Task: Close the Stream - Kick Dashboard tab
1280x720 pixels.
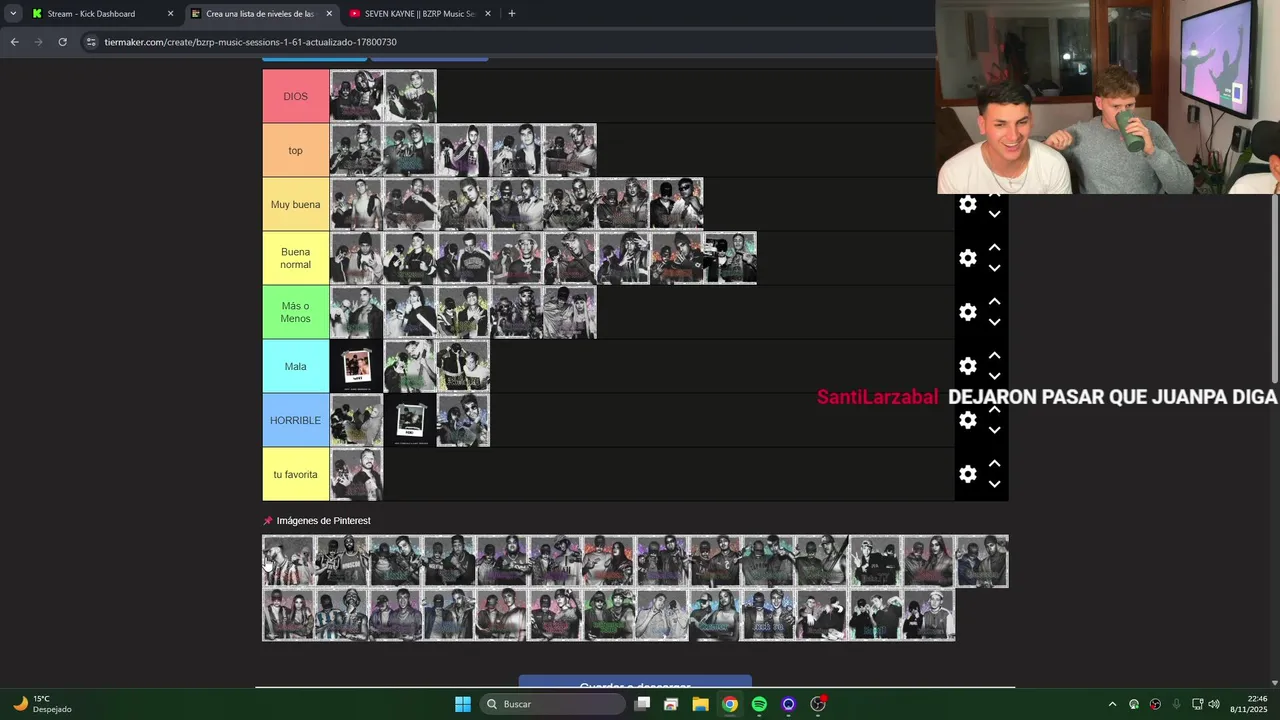Action: [x=170, y=14]
